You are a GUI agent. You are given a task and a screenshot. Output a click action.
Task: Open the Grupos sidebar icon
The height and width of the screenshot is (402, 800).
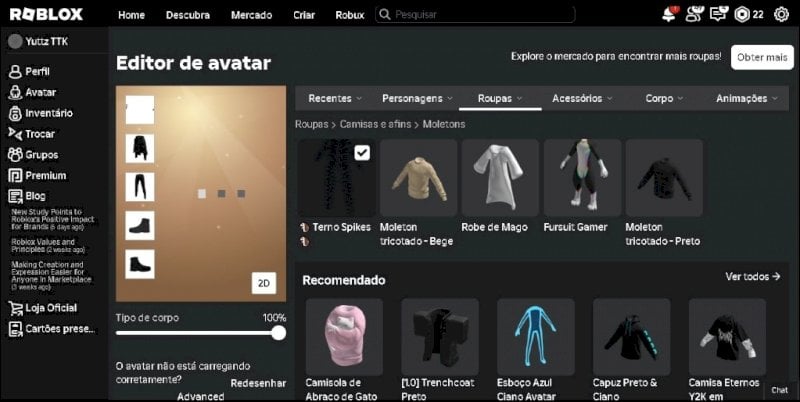point(15,155)
